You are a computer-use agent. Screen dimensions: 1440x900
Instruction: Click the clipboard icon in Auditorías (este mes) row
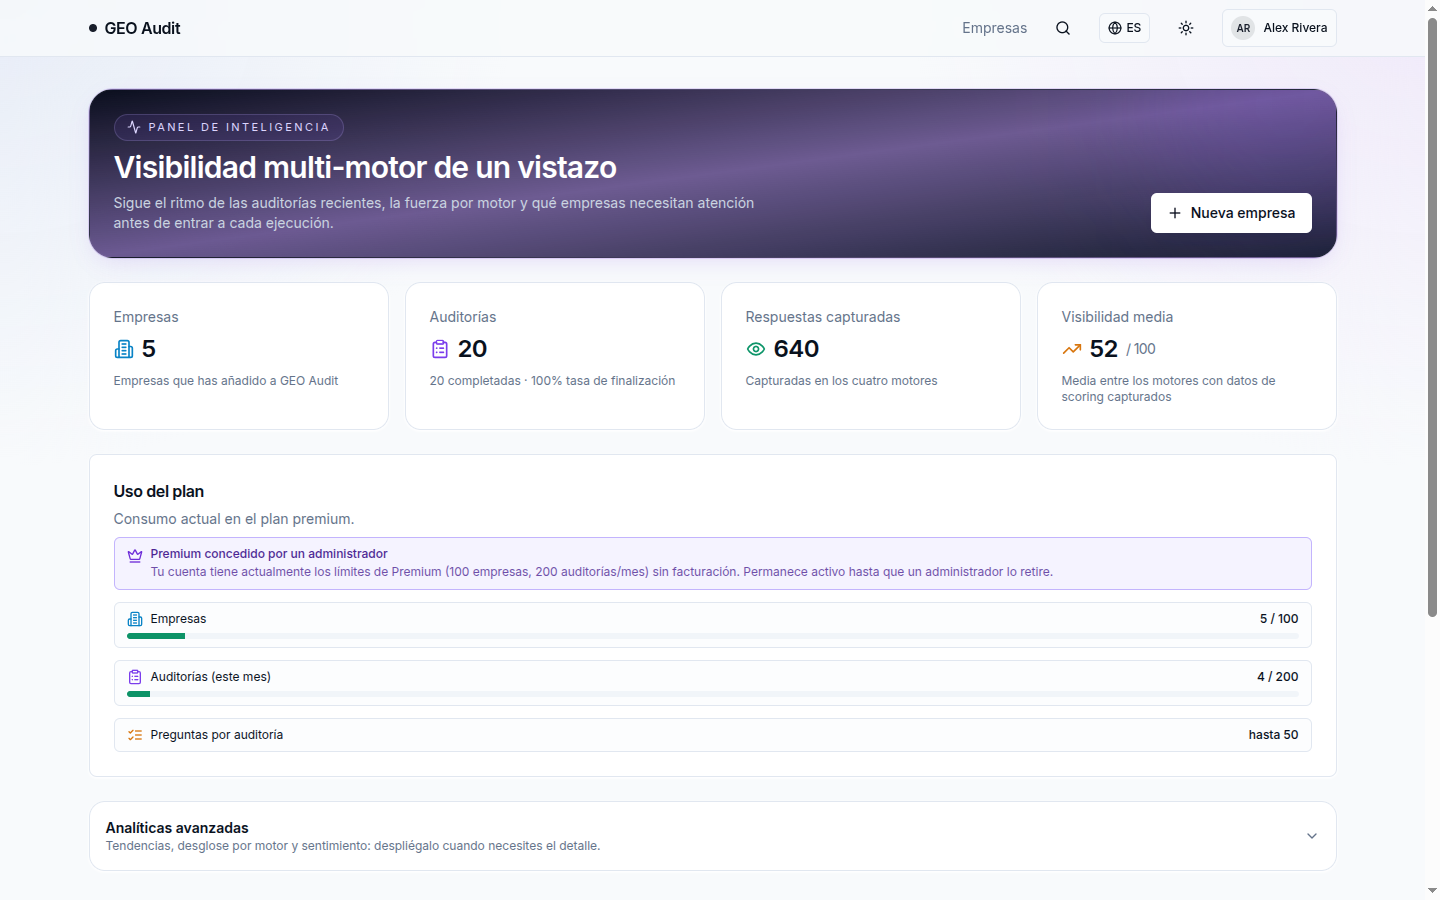(135, 677)
